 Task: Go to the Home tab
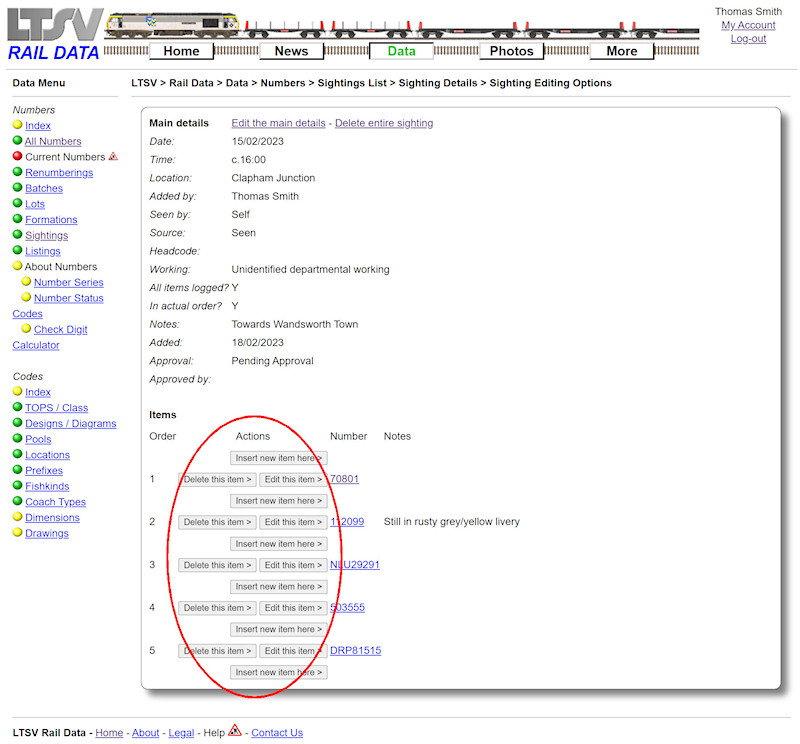(x=181, y=50)
